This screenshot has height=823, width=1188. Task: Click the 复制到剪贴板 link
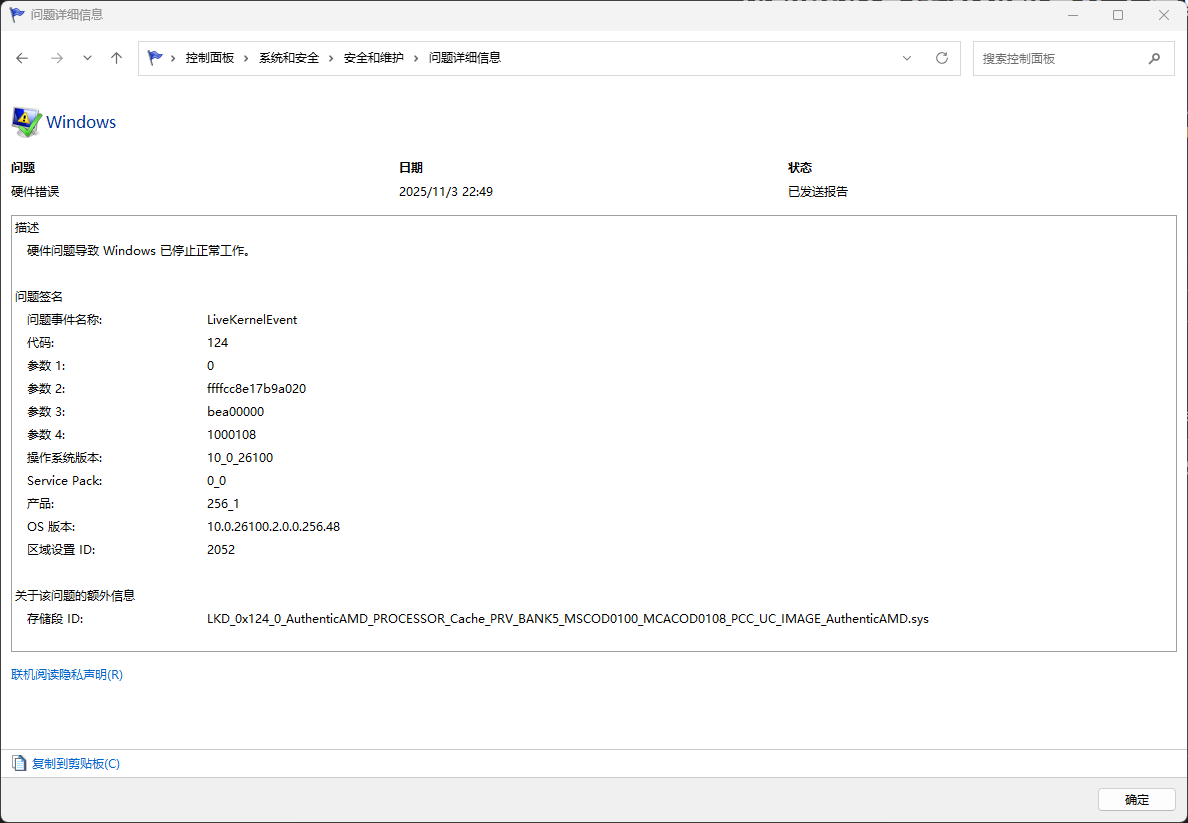pos(75,763)
